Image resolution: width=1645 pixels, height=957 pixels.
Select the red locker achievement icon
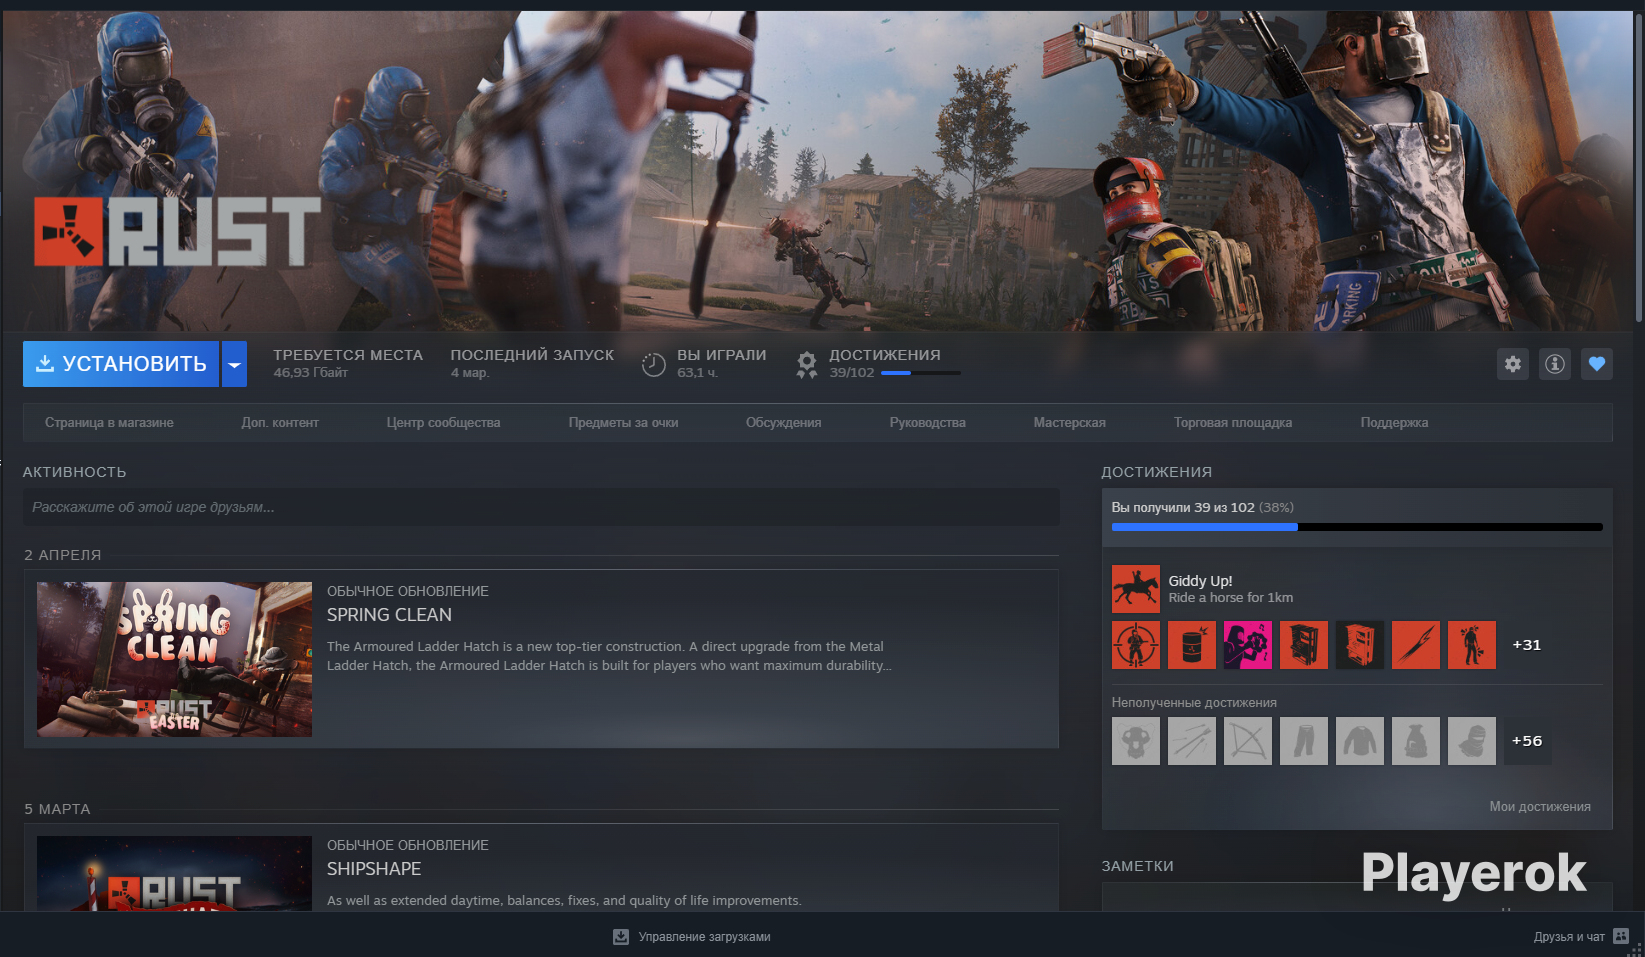click(1303, 645)
